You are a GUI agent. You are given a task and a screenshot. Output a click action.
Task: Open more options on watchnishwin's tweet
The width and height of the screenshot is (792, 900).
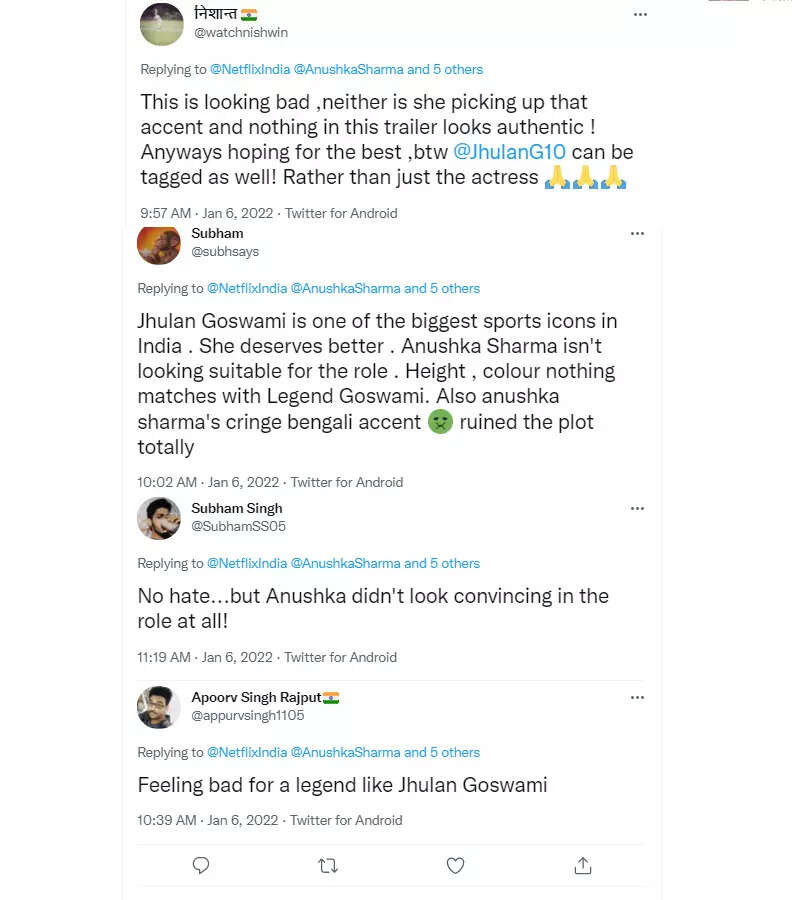pos(640,15)
